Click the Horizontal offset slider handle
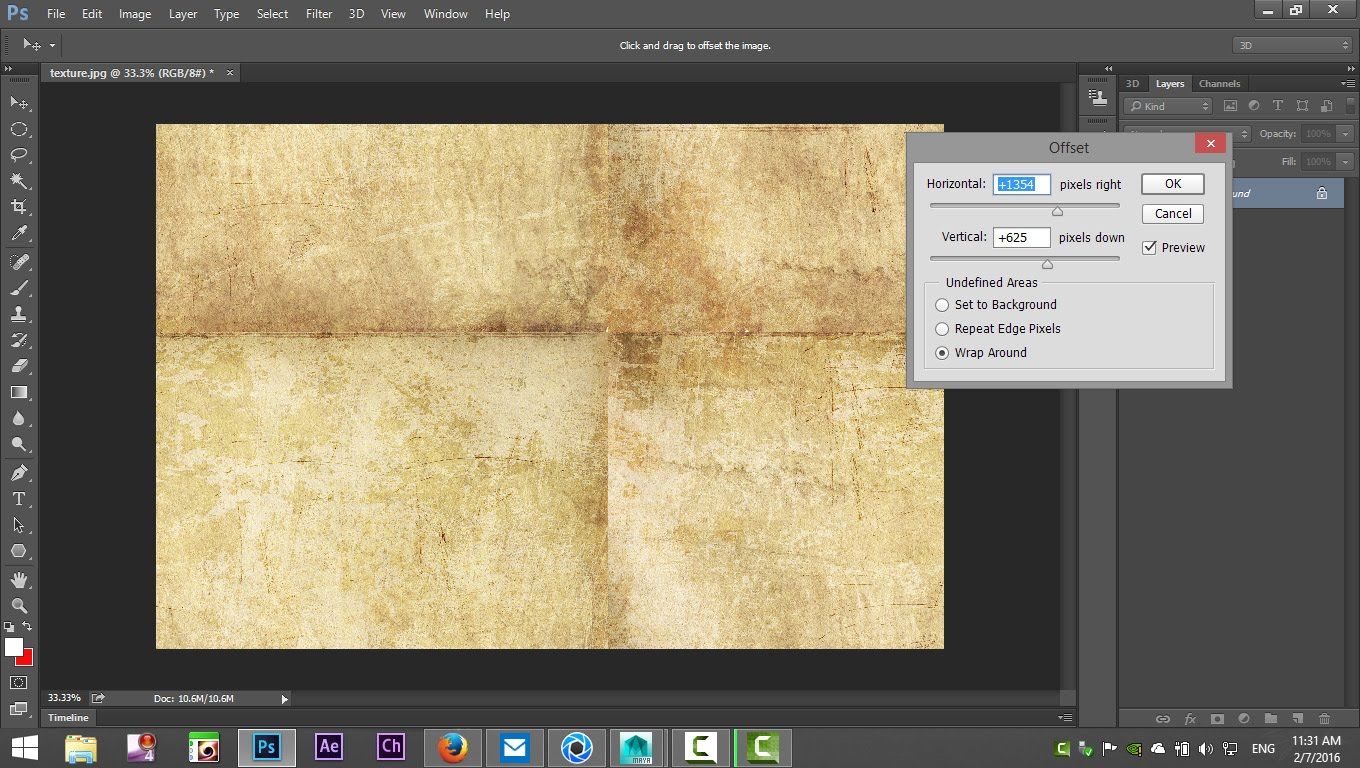The image size is (1360, 768). [x=1057, y=211]
